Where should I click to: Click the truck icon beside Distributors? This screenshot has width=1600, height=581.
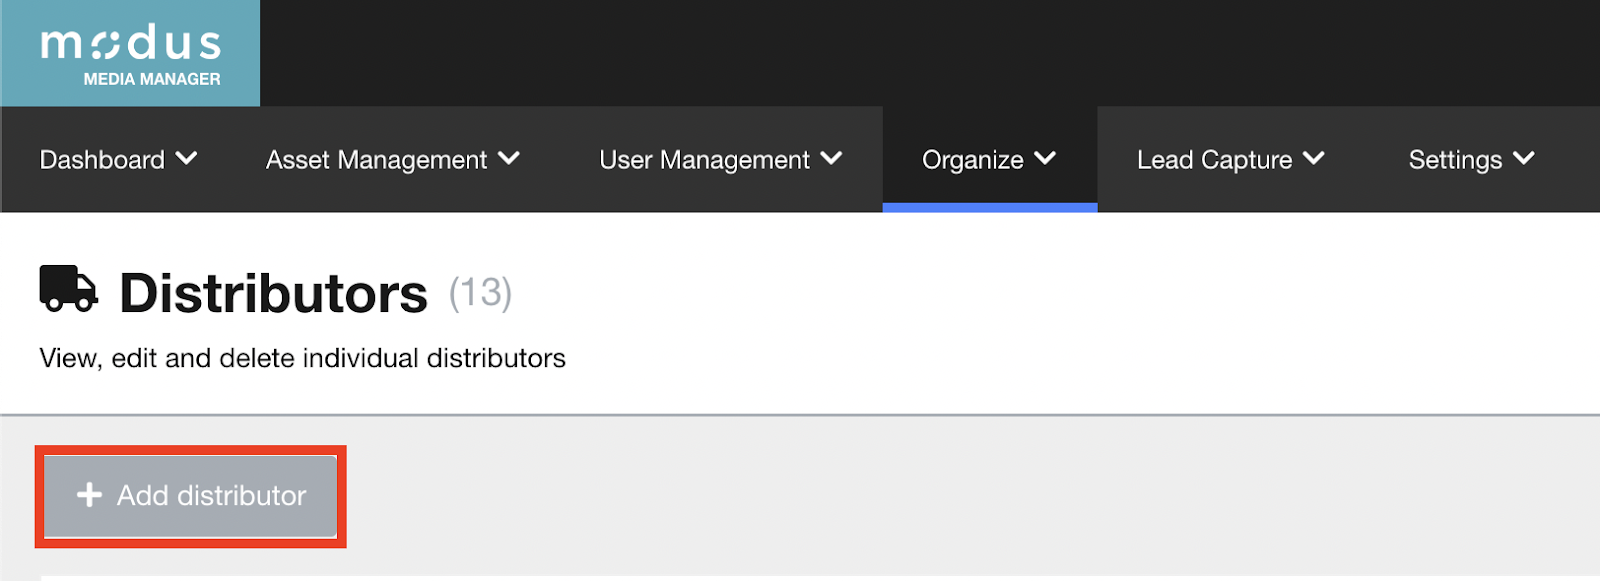(68, 289)
